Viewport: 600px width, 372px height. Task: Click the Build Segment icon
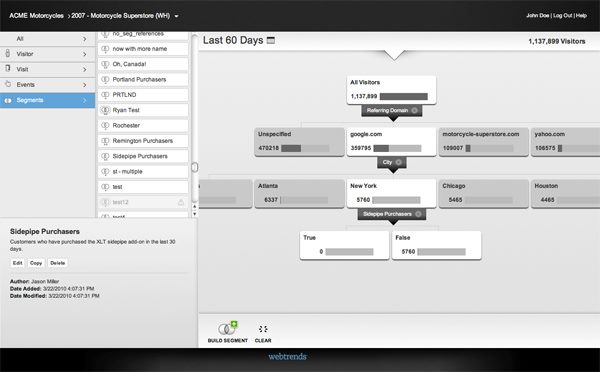click(228, 328)
